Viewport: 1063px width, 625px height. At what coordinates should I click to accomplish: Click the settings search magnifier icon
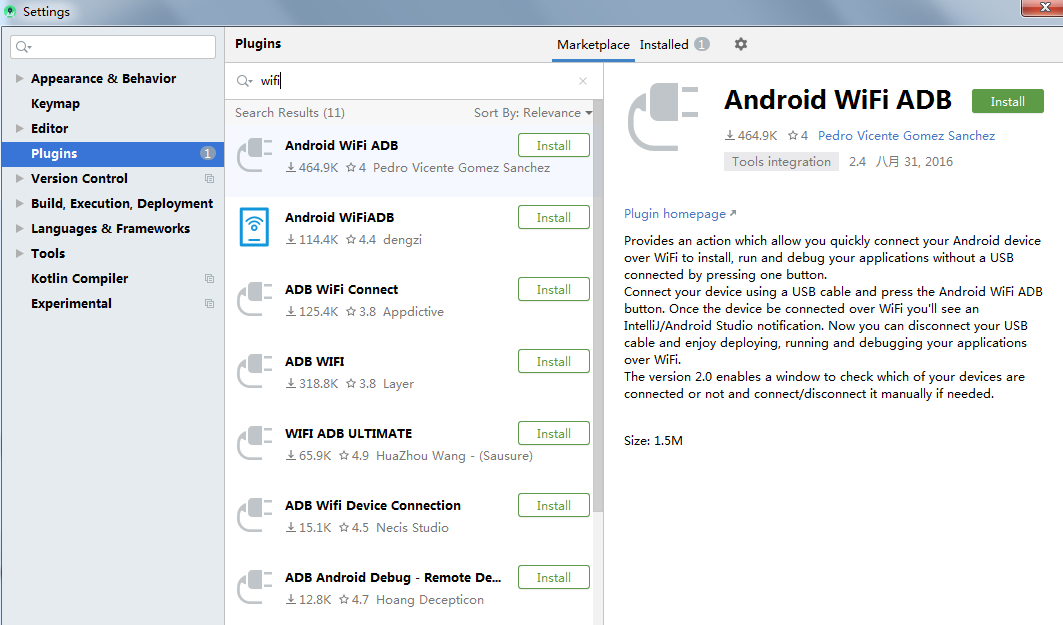pyautogui.click(x=23, y=47)
